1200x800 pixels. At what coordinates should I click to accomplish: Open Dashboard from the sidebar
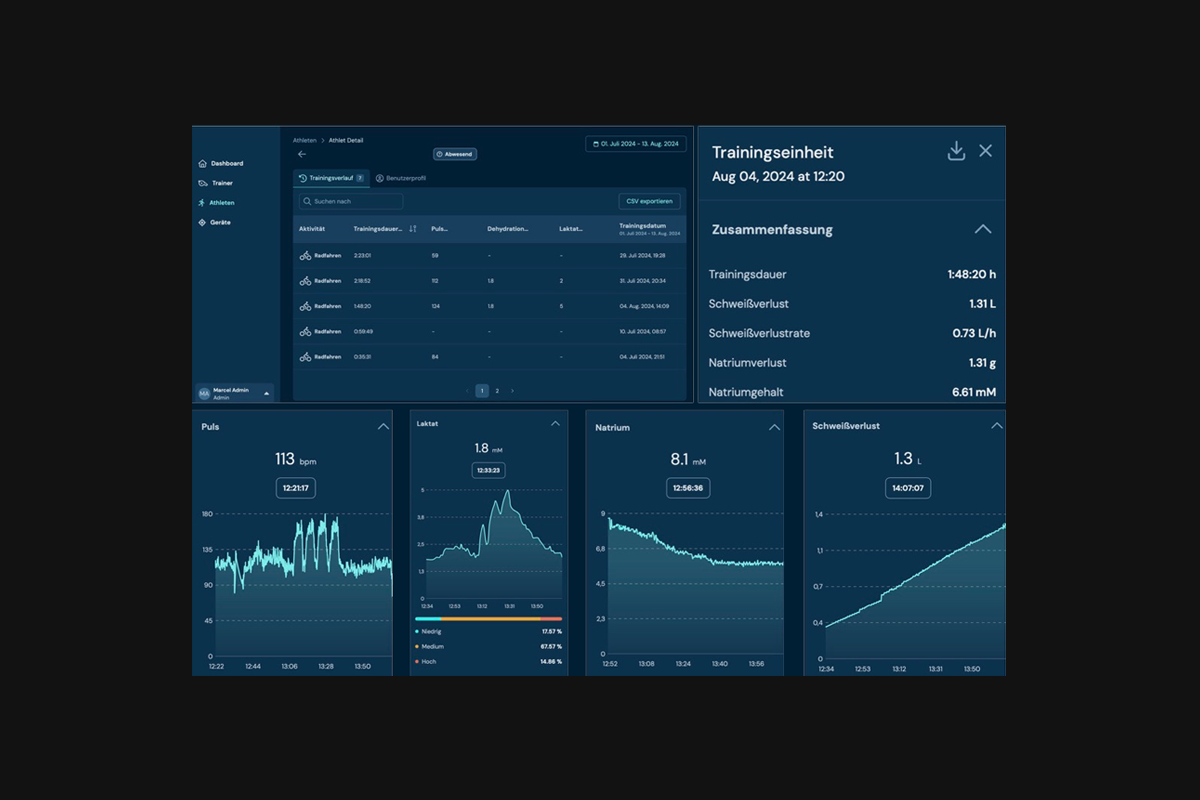point(226,163)
